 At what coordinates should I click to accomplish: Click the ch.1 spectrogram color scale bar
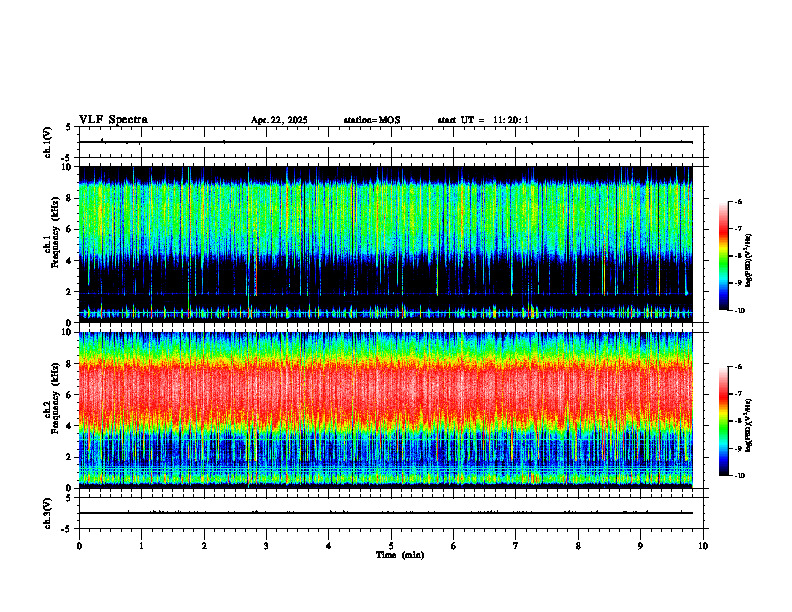click(x=724, y=256)
